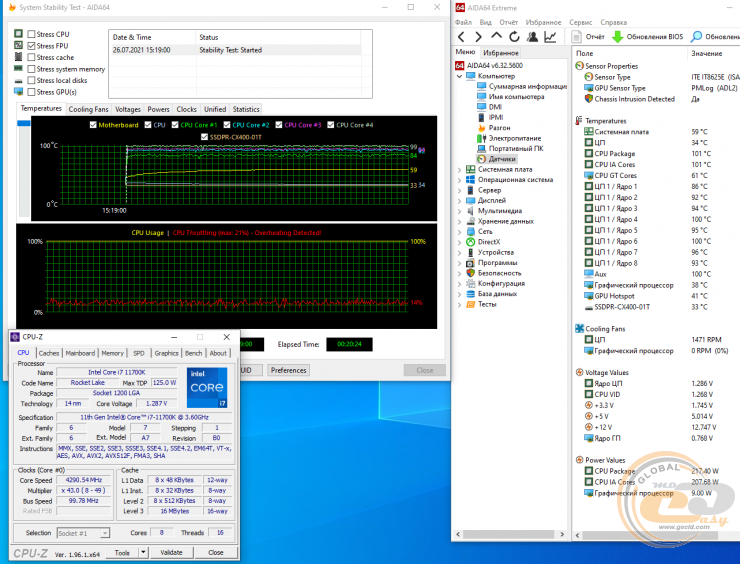
Task: Expand the Мультимедиа tree node
Action: coord(459,211)
